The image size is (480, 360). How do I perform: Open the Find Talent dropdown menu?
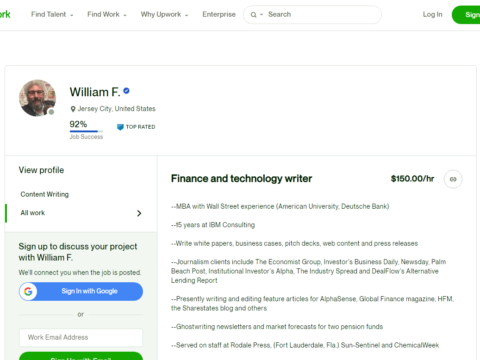[x=52, y=14]
